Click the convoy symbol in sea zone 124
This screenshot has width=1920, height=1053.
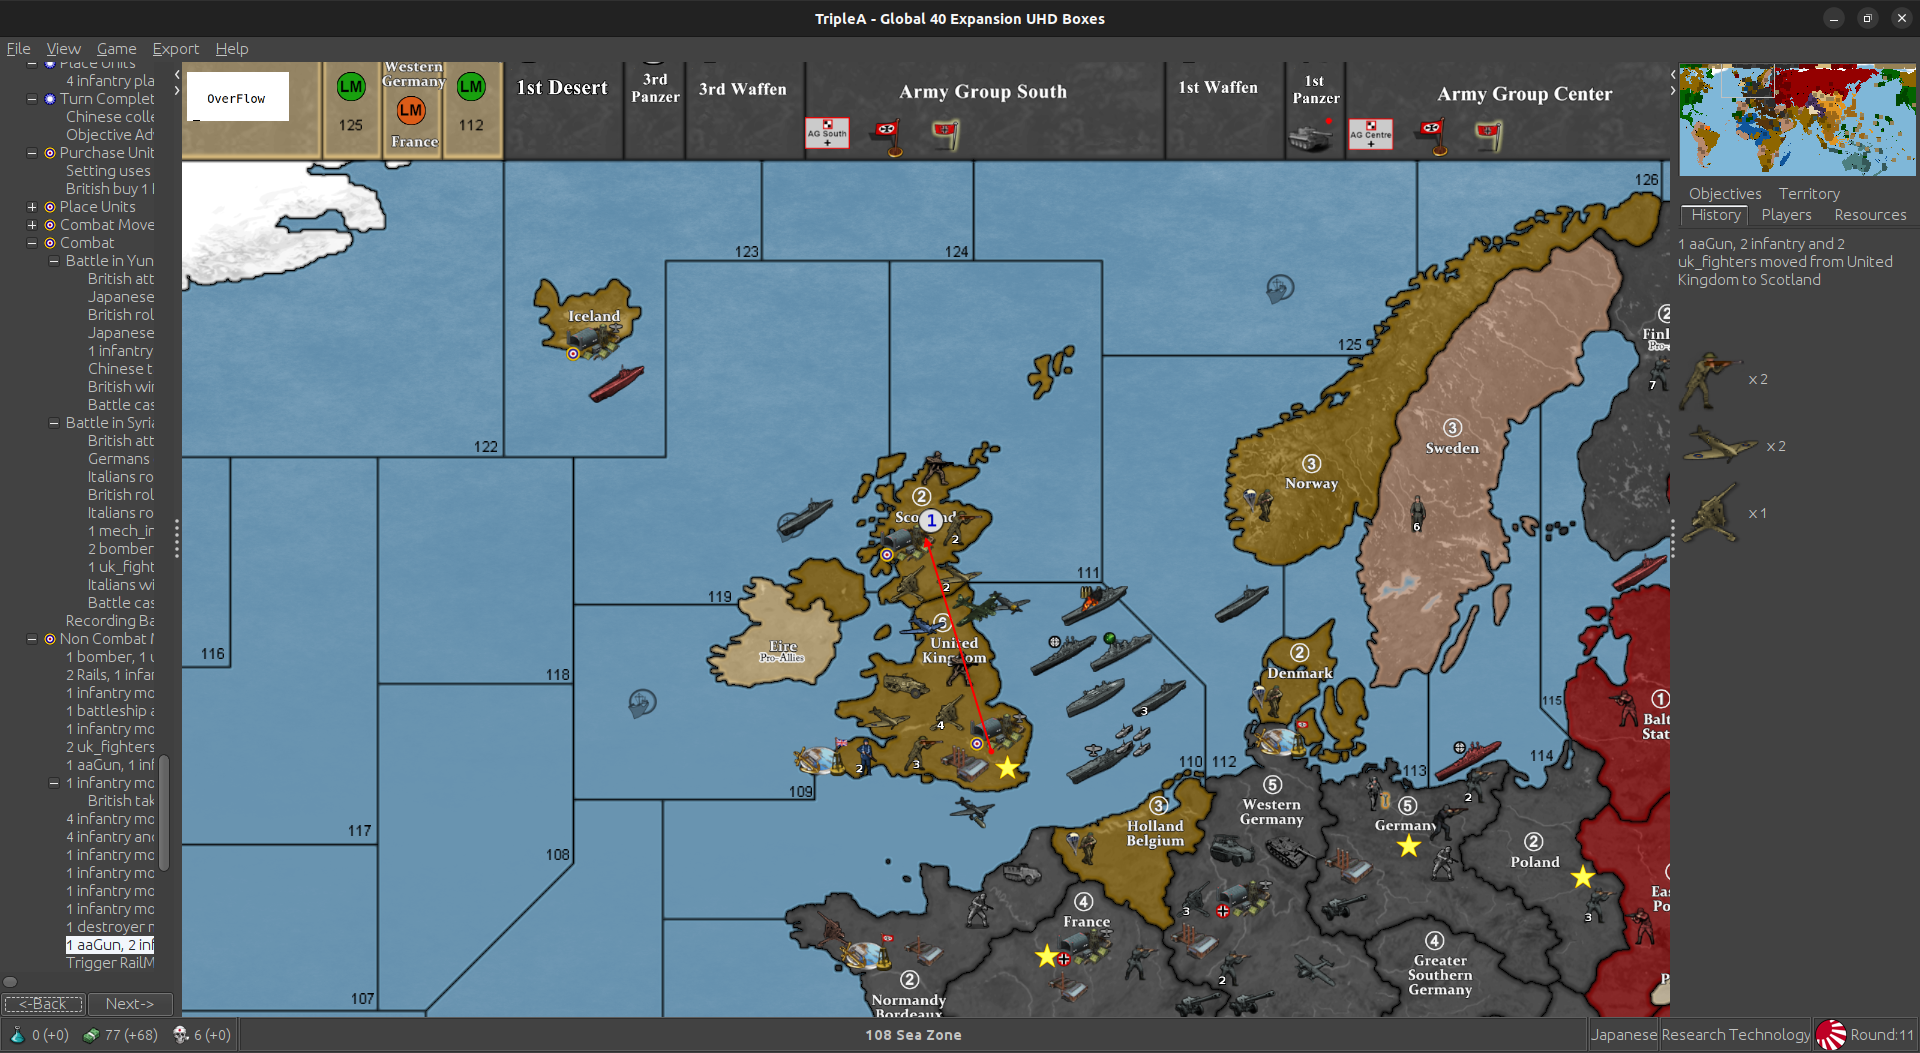click(x=1280, y=289)
